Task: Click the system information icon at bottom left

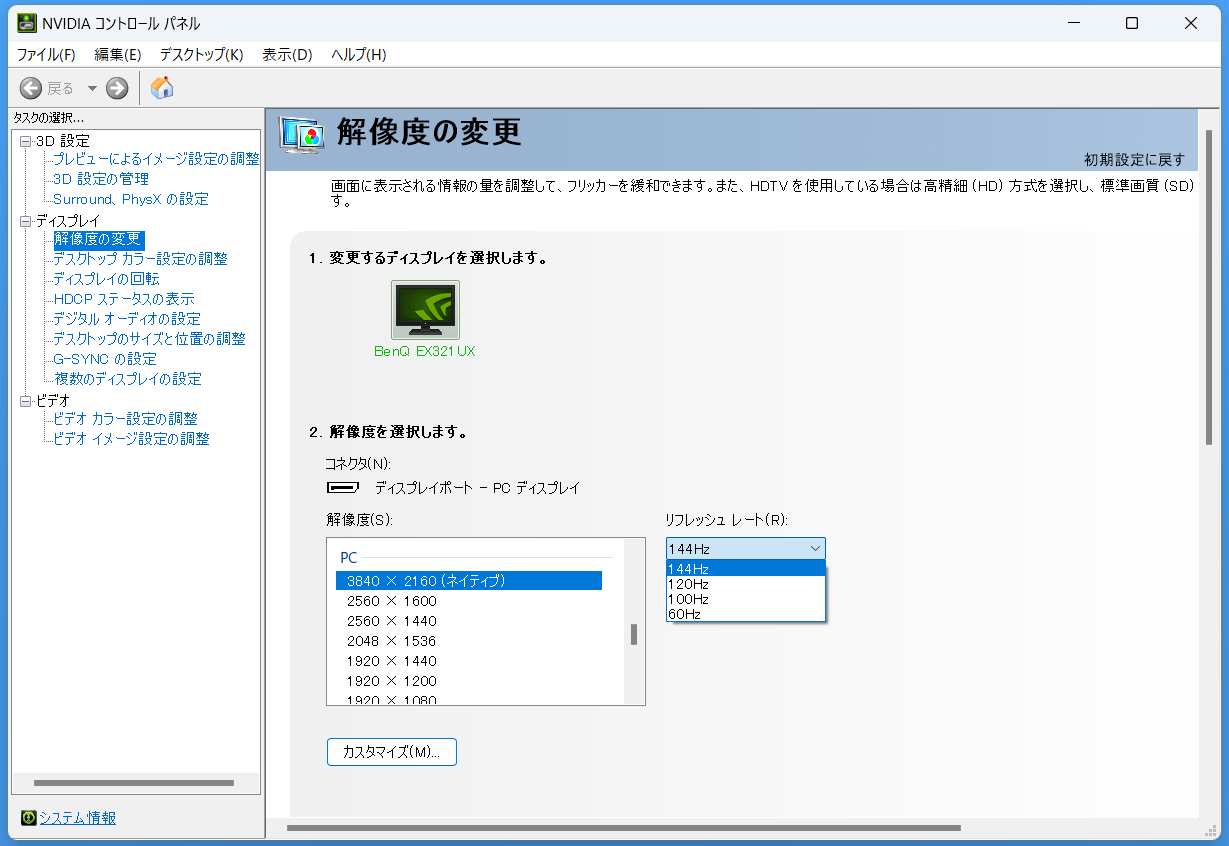Action: (28, 818)
